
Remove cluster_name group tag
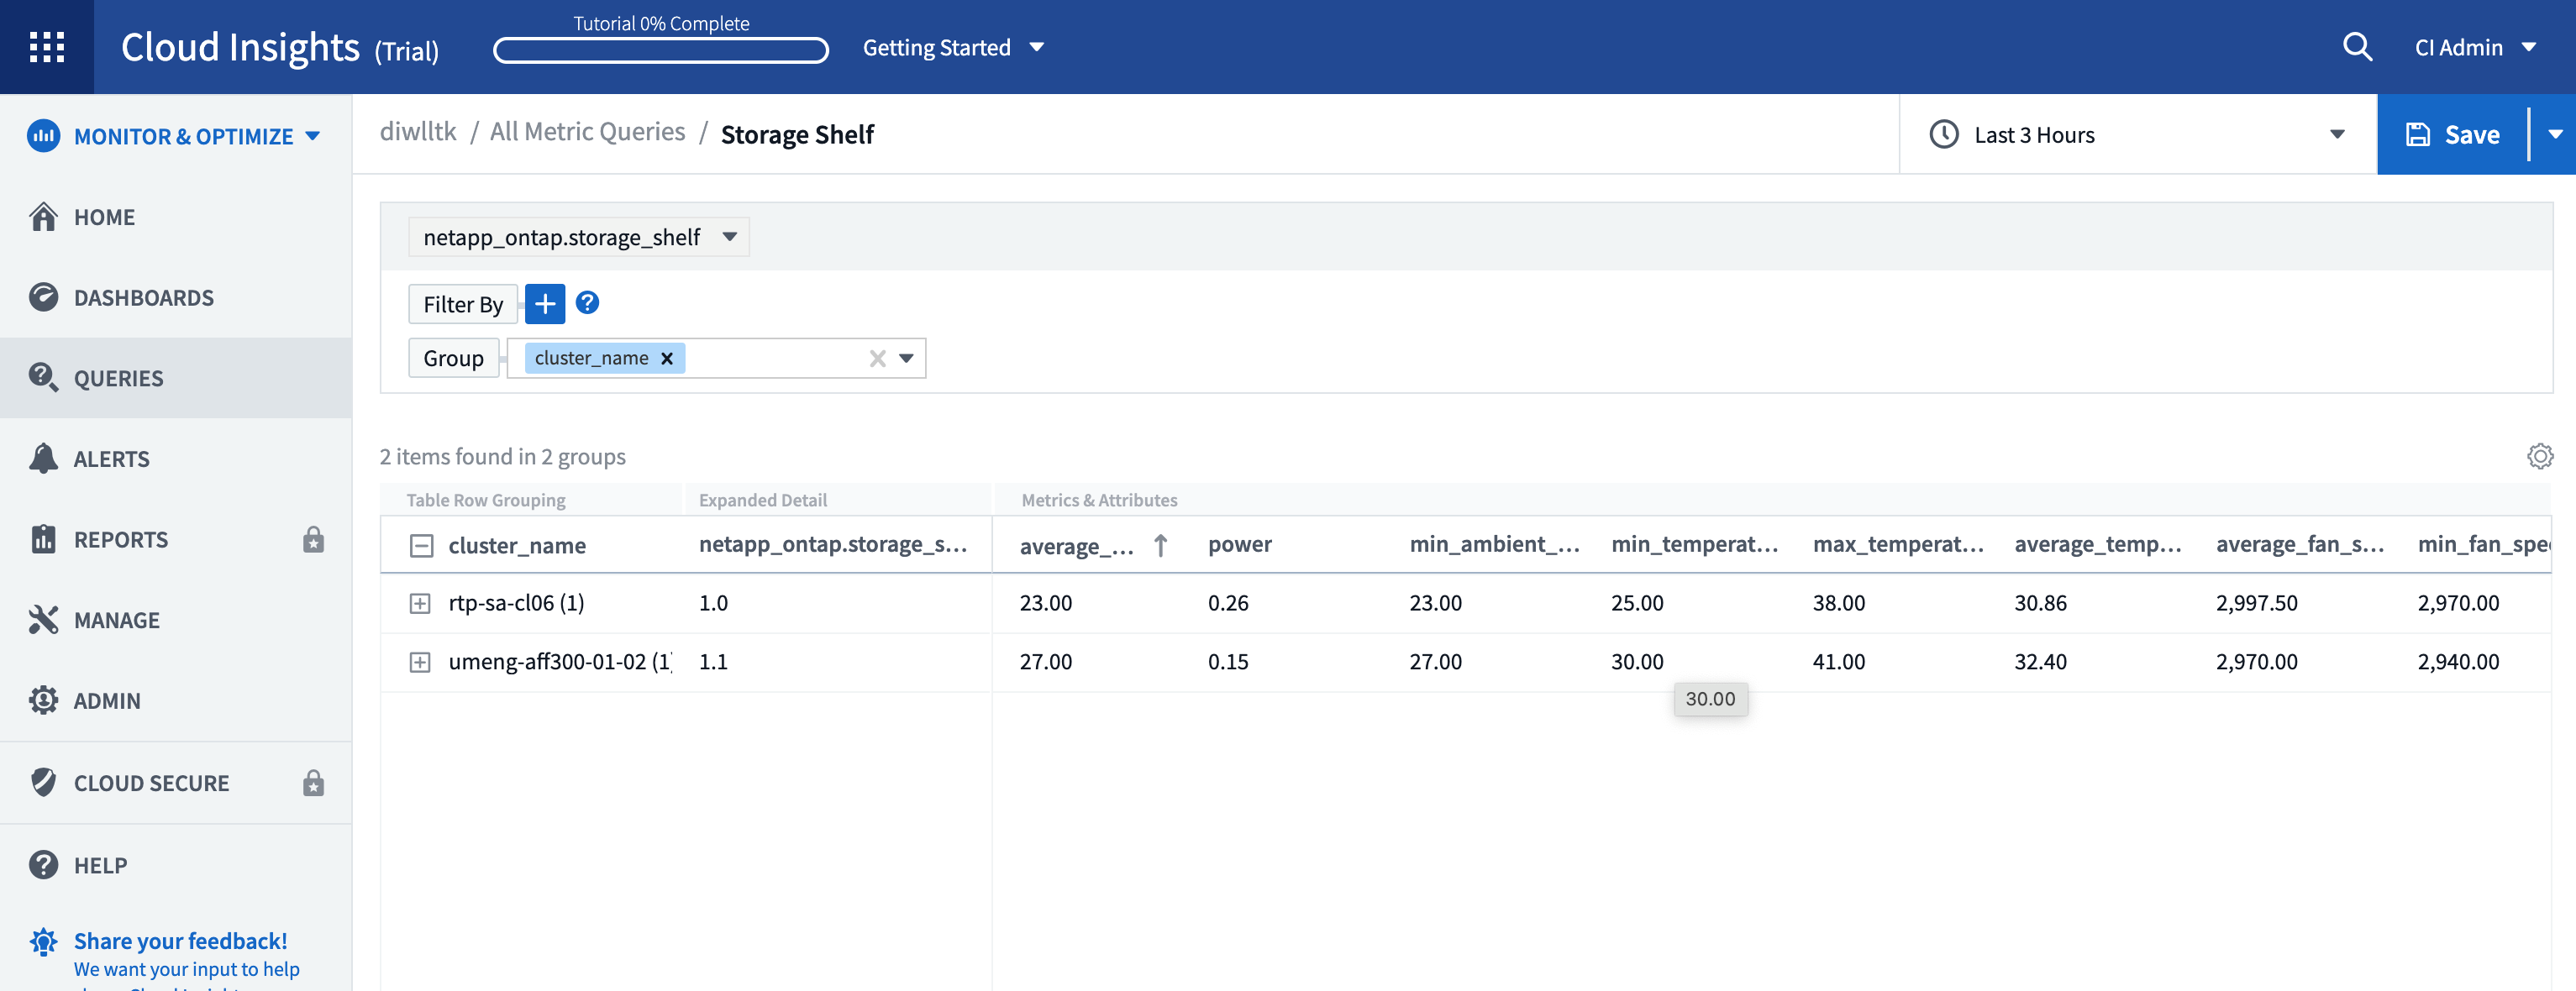(667, 355)
